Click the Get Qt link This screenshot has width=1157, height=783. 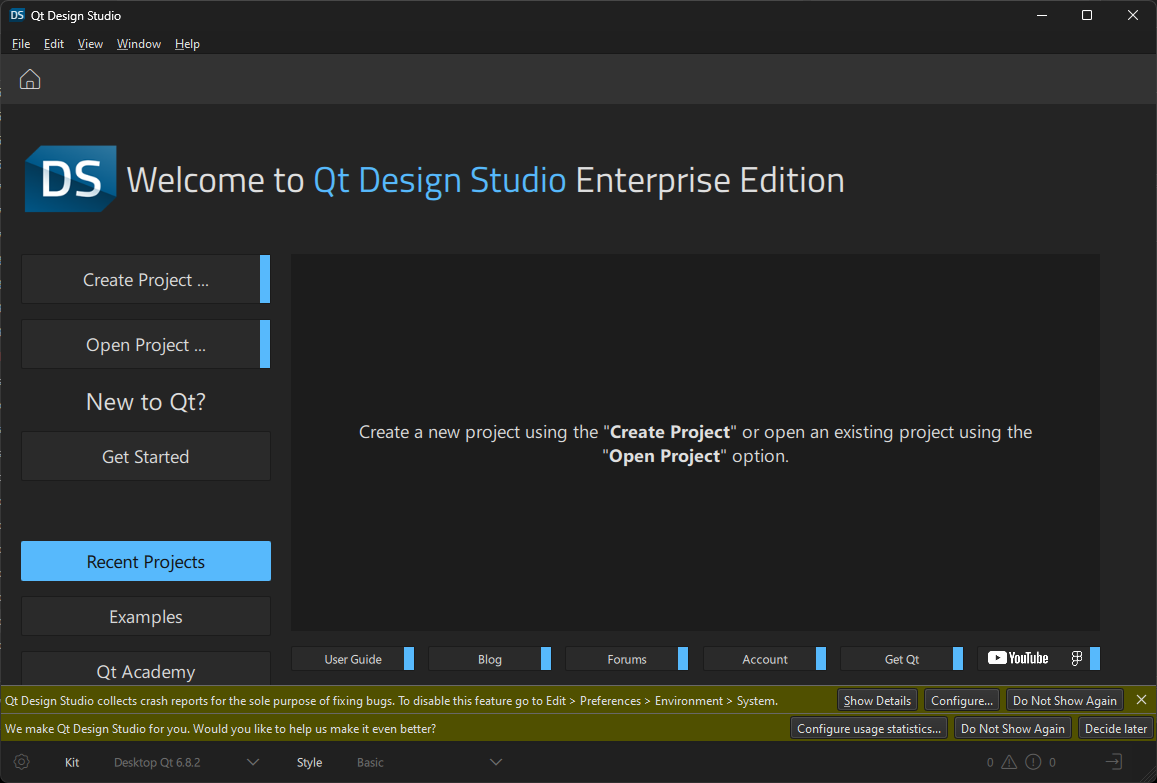tap(902, 658)
